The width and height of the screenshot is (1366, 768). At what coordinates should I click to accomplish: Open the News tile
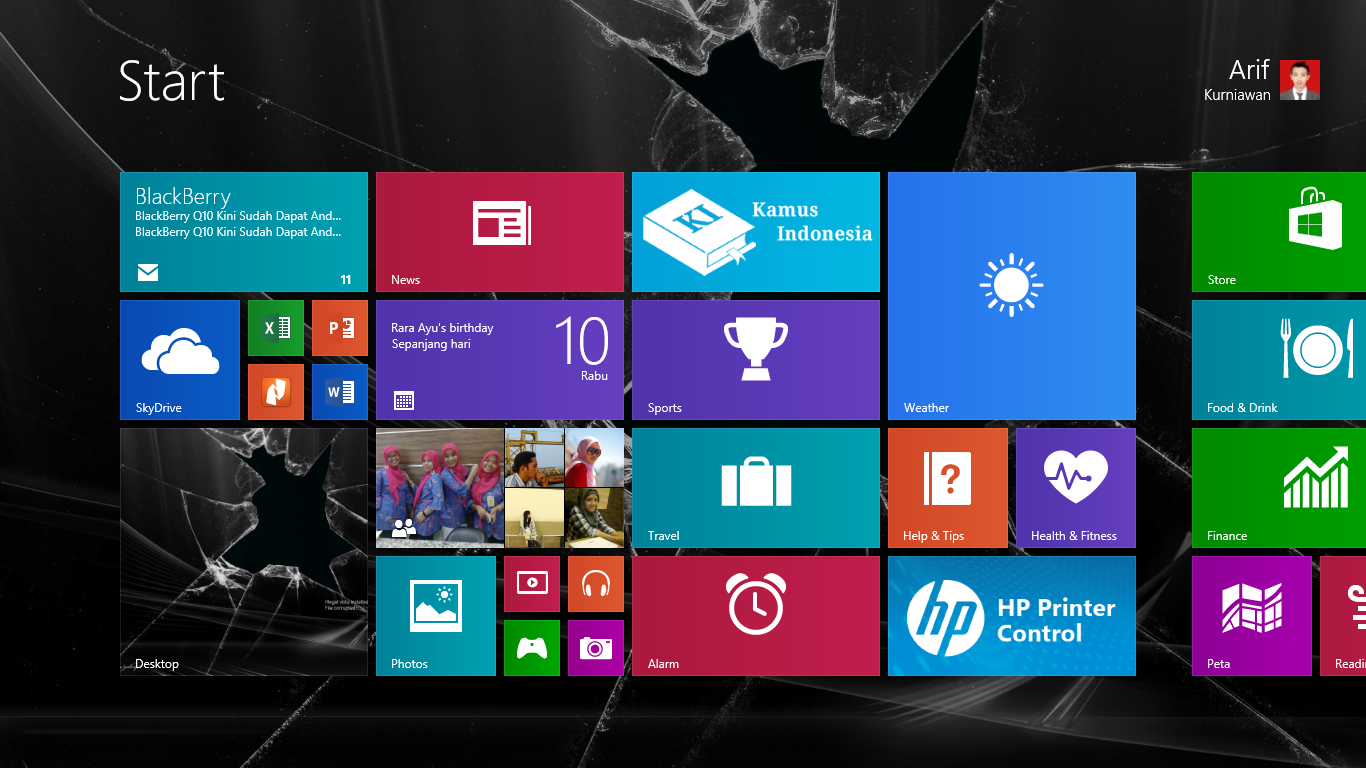500,232
